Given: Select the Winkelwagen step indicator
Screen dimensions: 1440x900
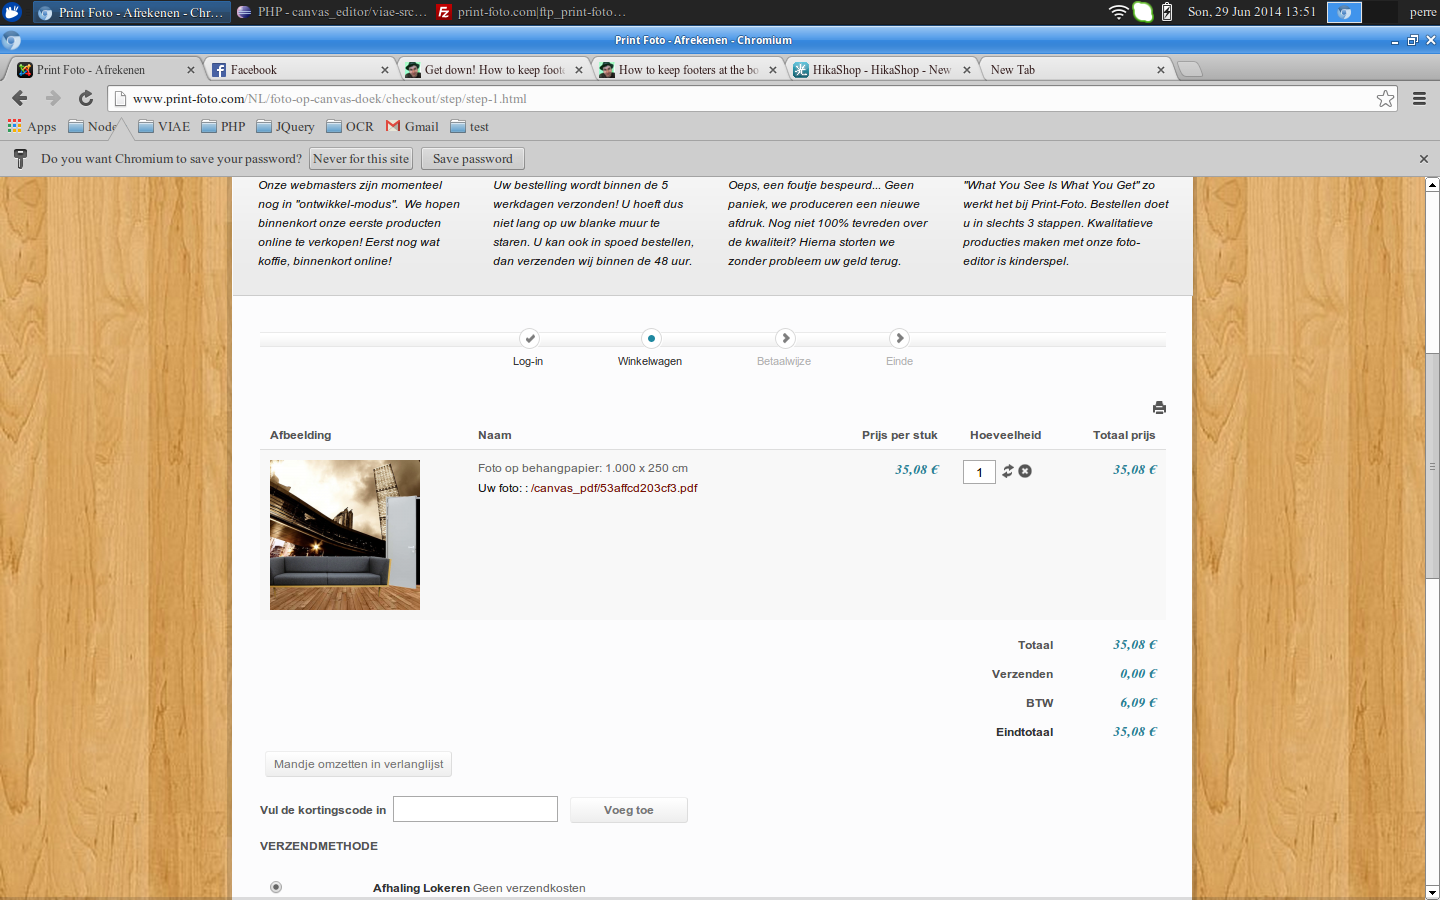Looking at the screenshot, I should [x=651, y=338].
